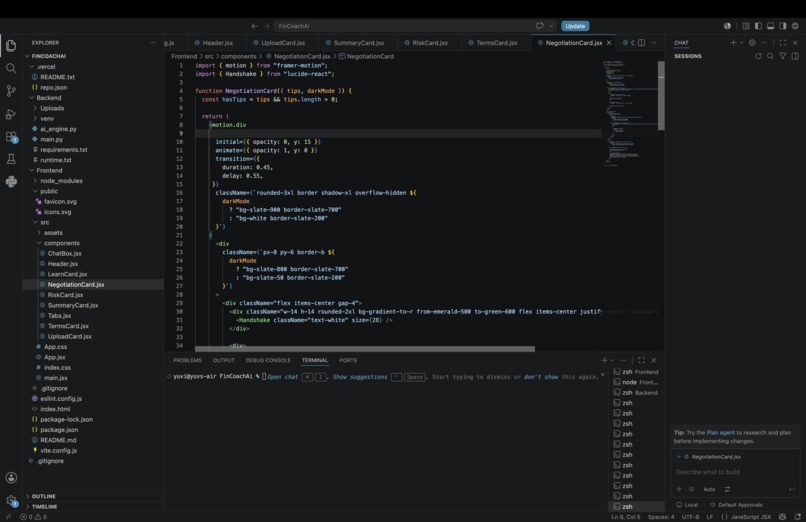This screenshot has height=522, width=806.
Task: Go forward using the title bar right arrow
Action: (x=267, y=26)
